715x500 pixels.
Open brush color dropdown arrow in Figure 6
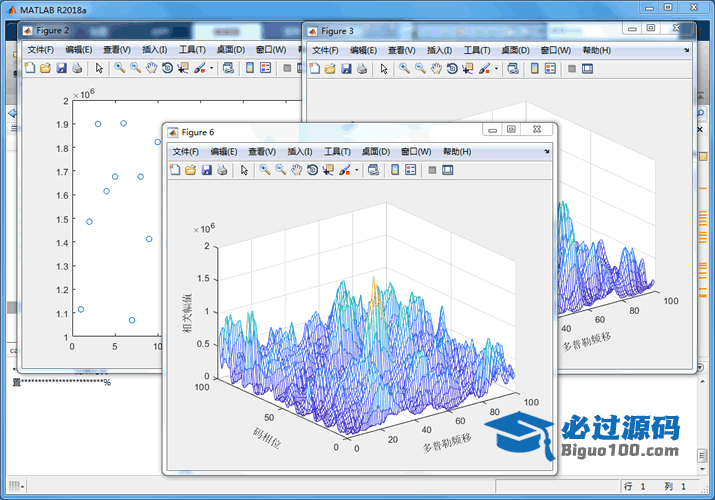tap(357, 170)
